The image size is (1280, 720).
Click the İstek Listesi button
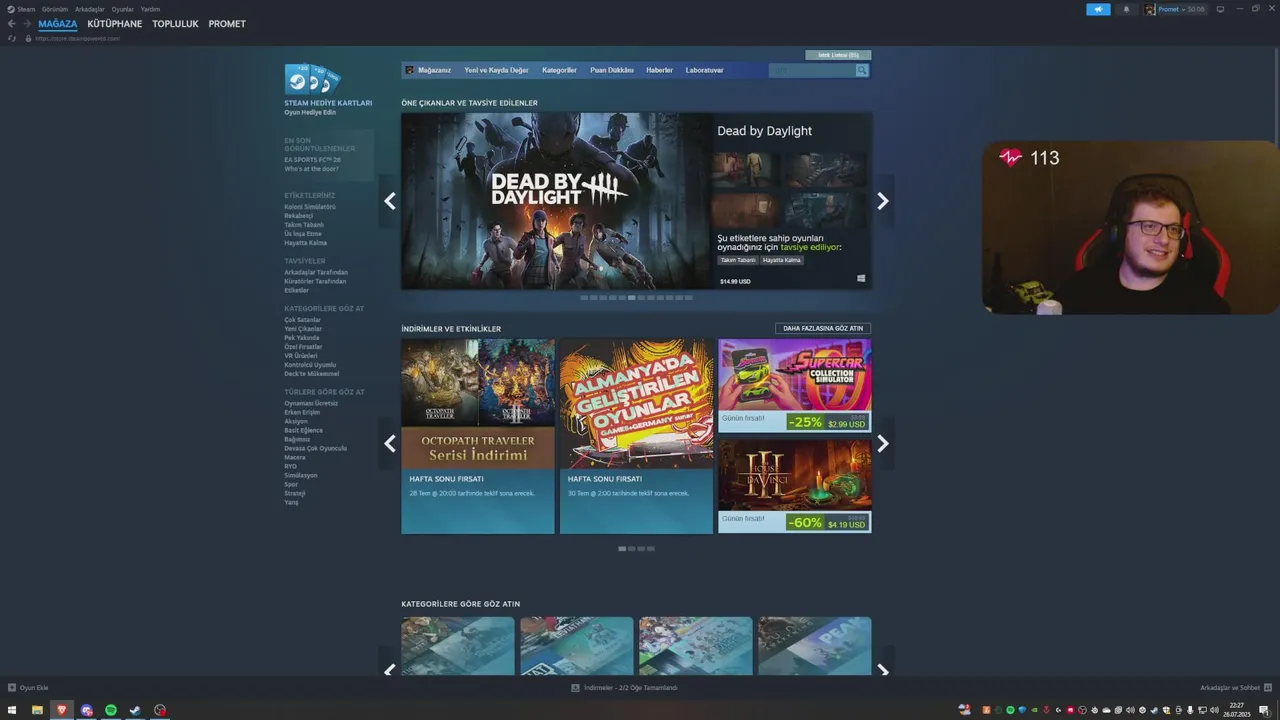[838, 55]
